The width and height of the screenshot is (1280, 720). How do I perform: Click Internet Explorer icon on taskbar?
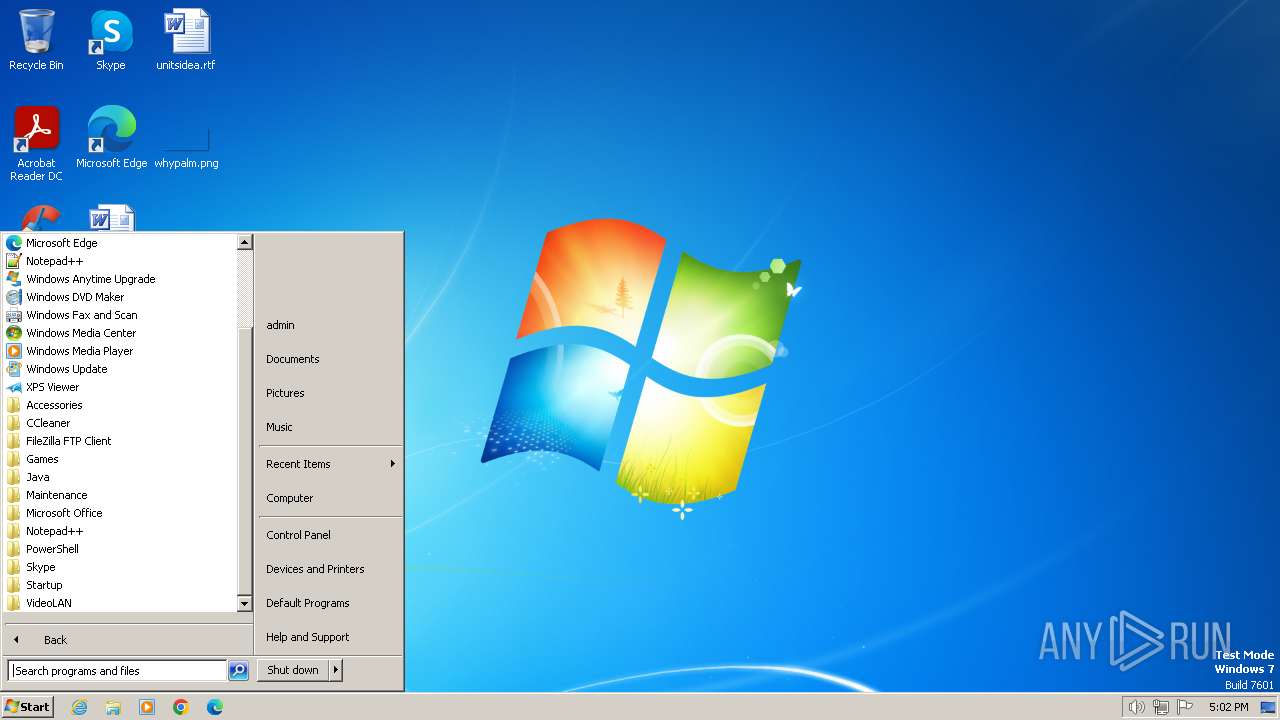[x=79, y=707]
